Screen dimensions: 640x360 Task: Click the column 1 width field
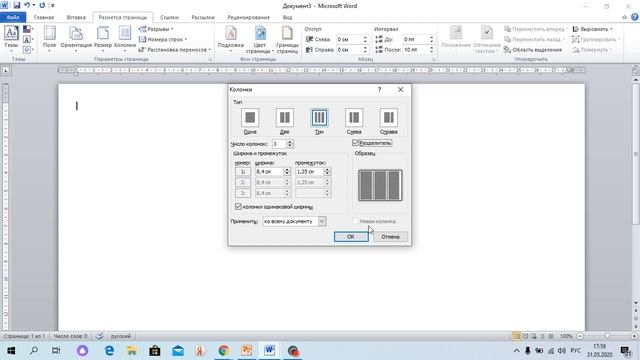[269, 172]
